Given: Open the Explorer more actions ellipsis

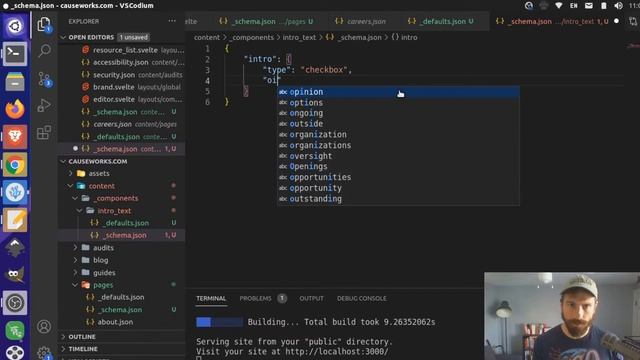Looking at the screenshot, I should point(172,21).
